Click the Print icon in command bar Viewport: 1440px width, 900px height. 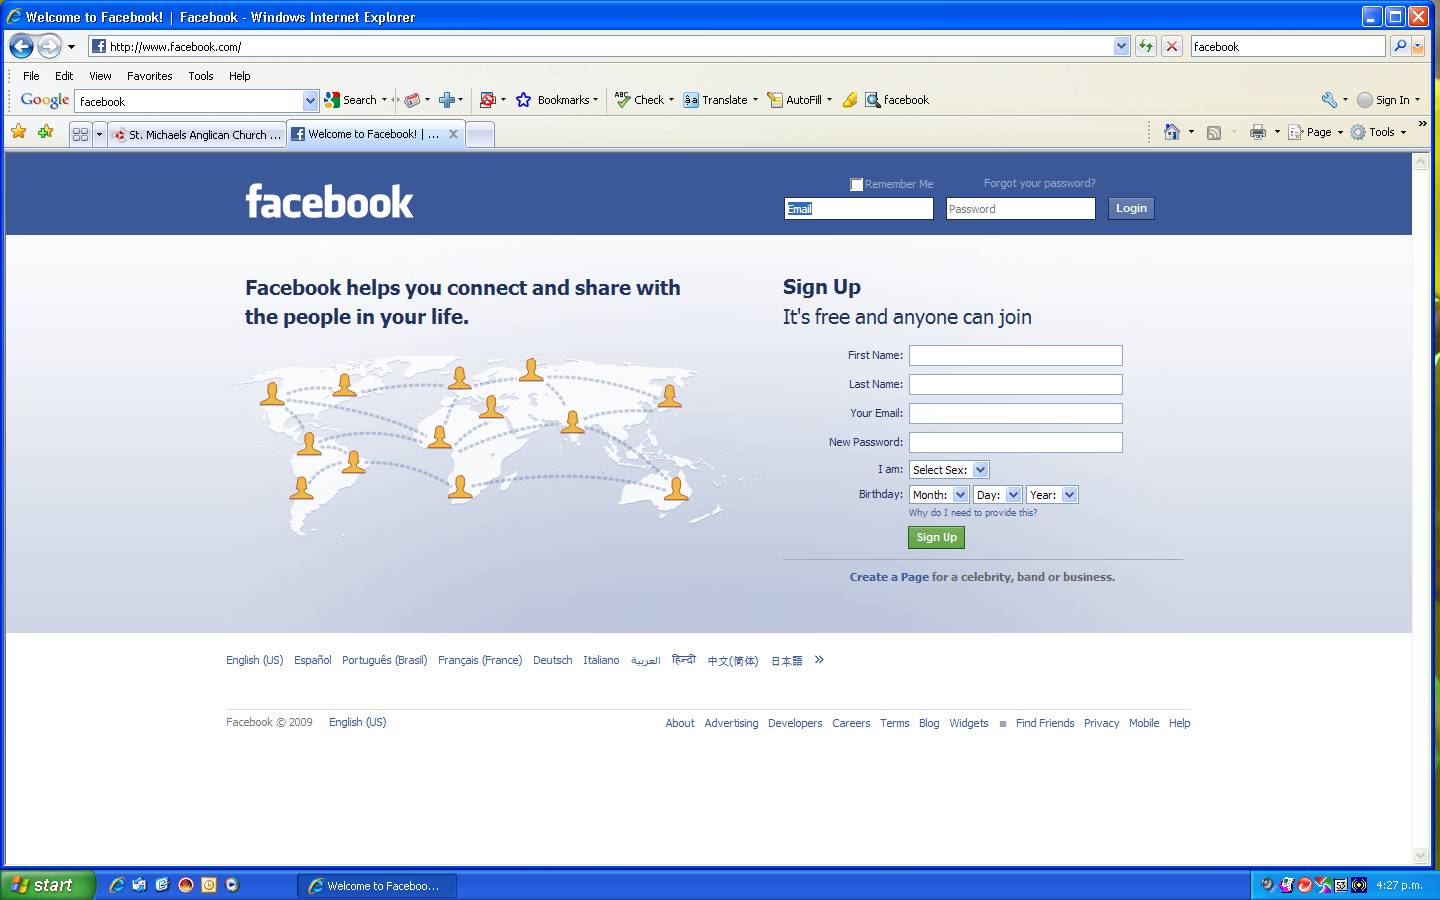pos(1258,132)
